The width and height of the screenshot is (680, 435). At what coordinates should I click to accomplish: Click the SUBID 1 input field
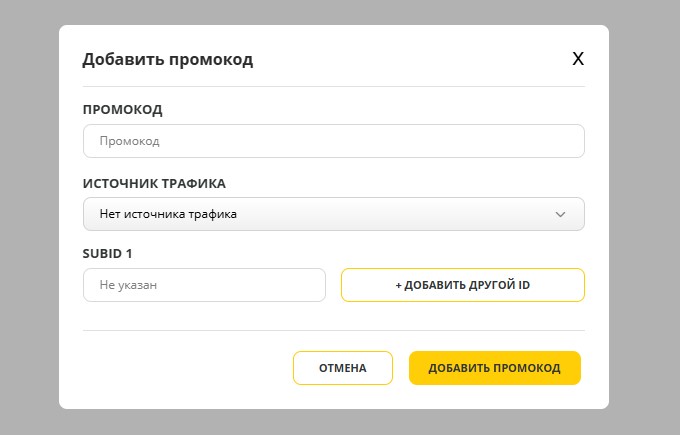(x=204, y=285)
